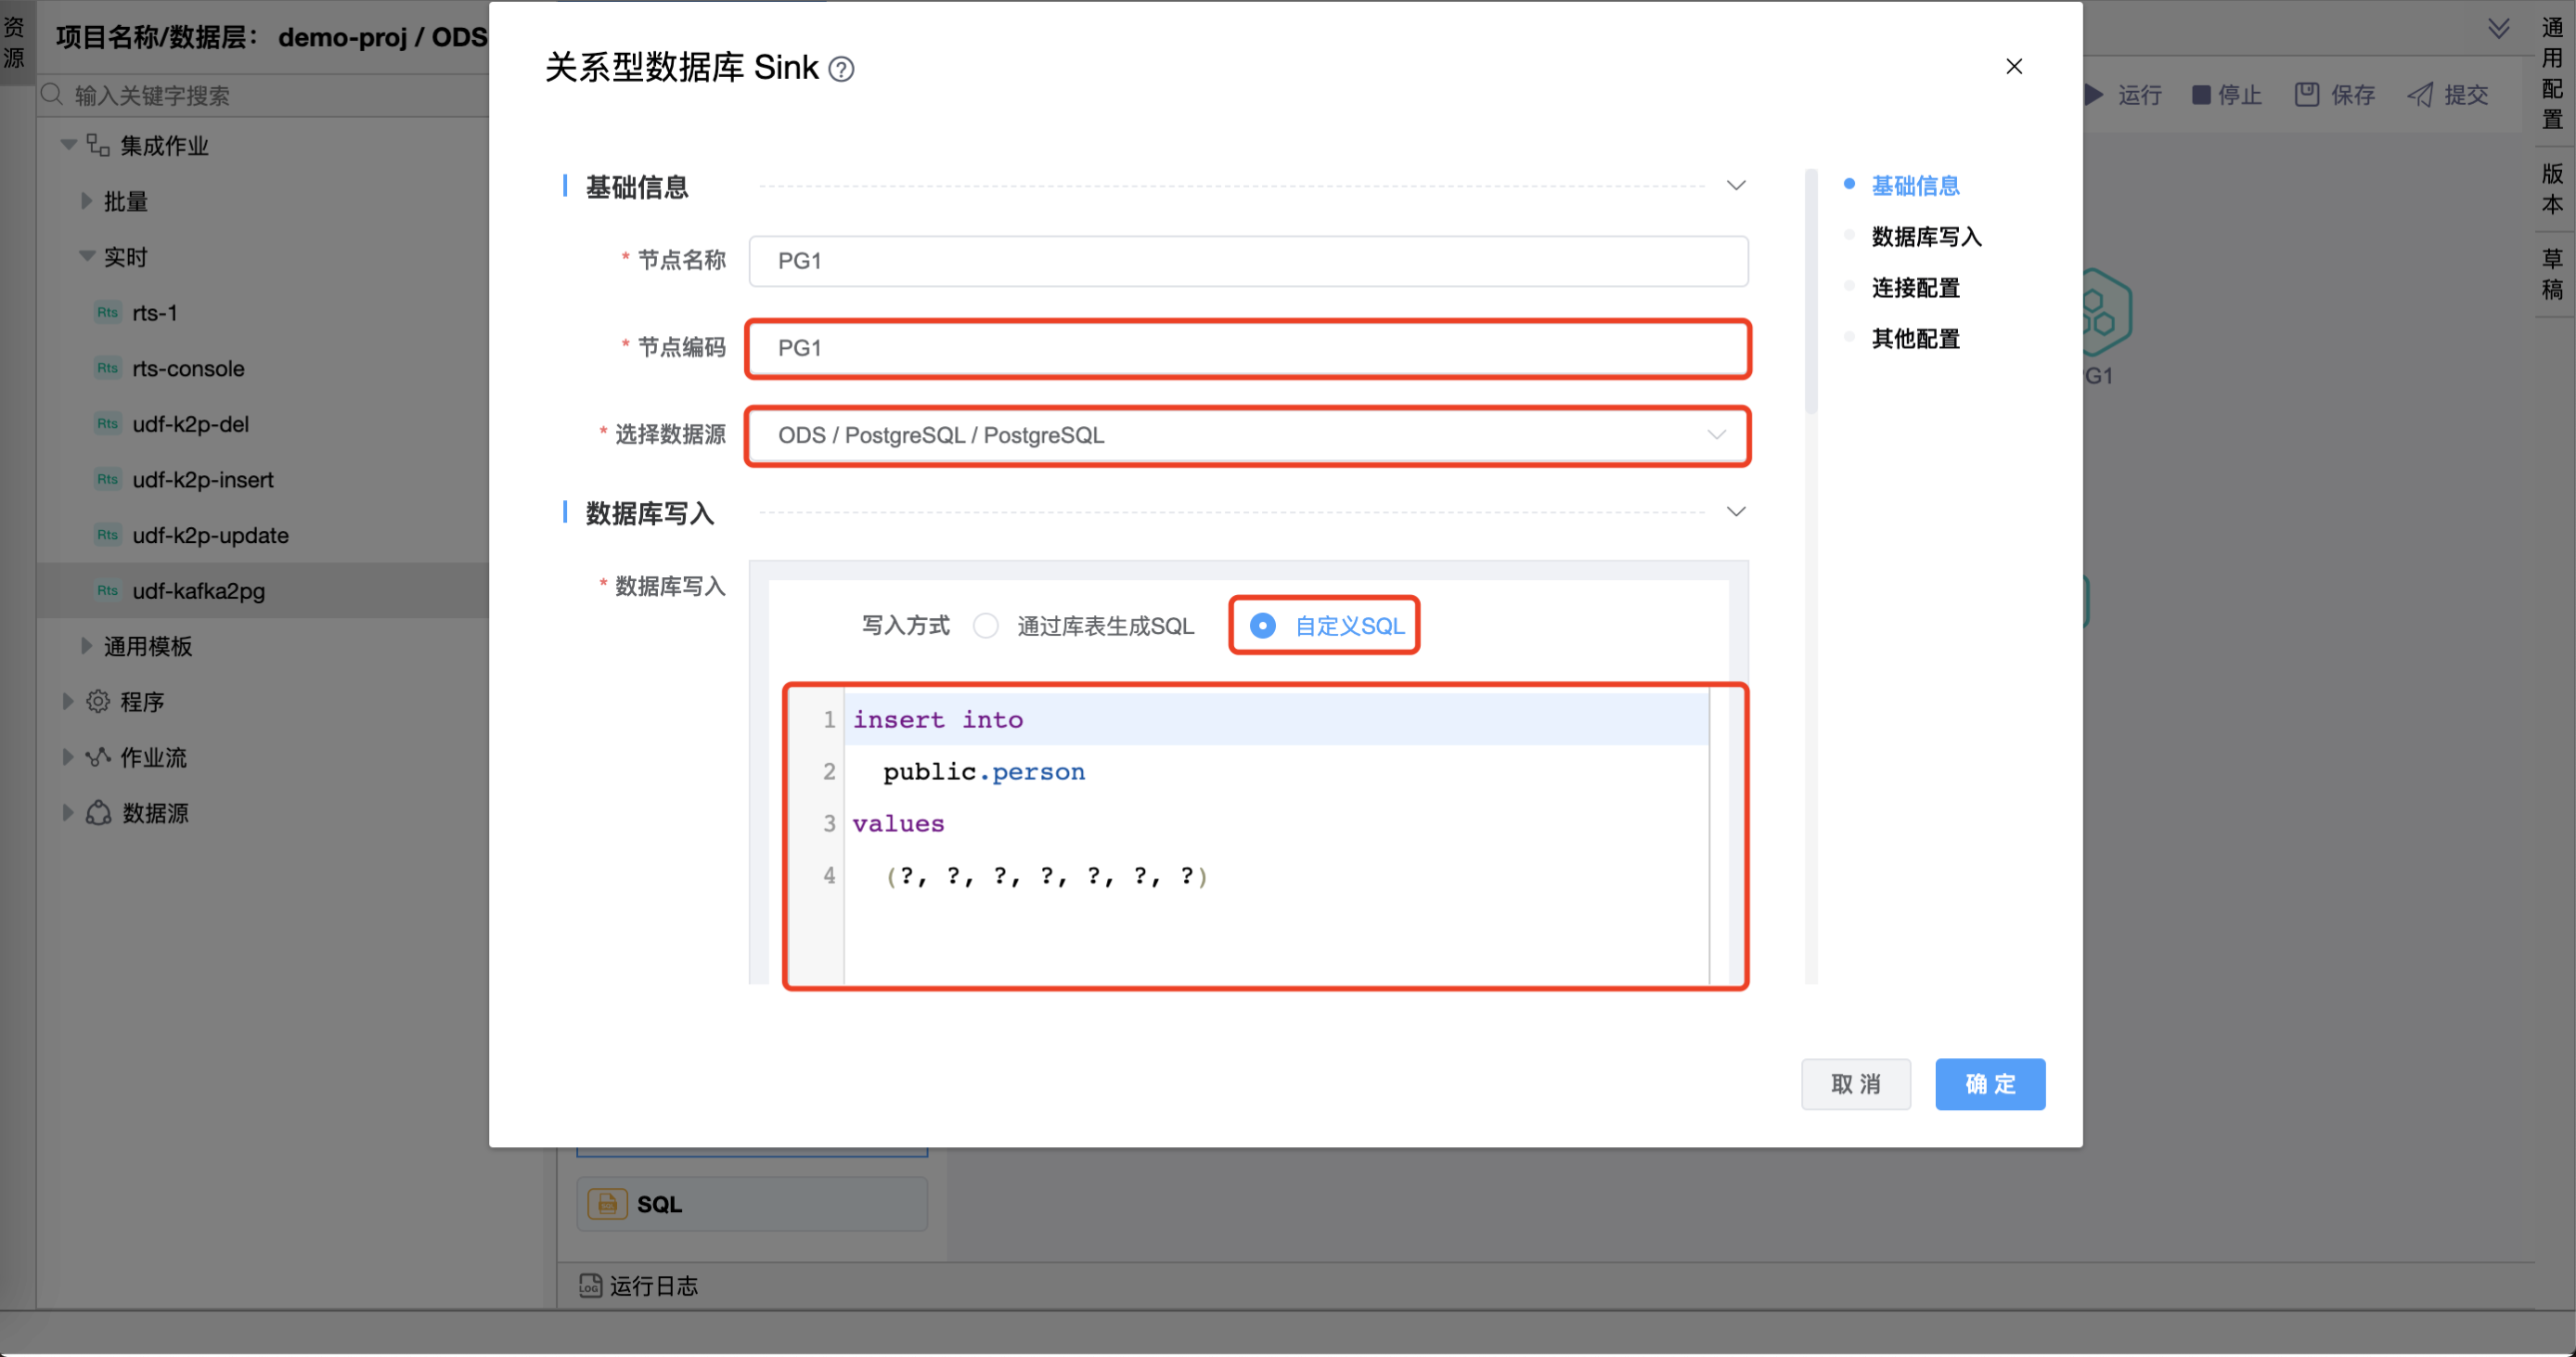The height and width of the screenshot is (1357, 2576).
Task: Click the save icon in toolbar
Action: pyautogui.click(x=2306, y=95)
